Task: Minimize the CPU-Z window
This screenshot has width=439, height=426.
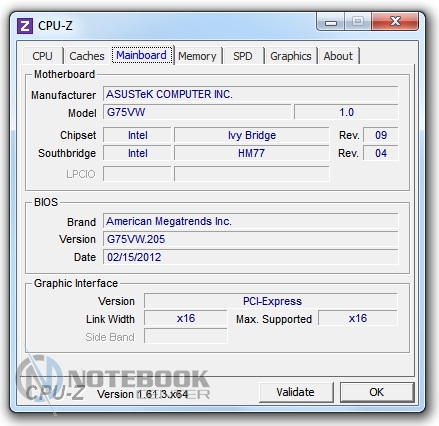Action: tap(331, 22)
